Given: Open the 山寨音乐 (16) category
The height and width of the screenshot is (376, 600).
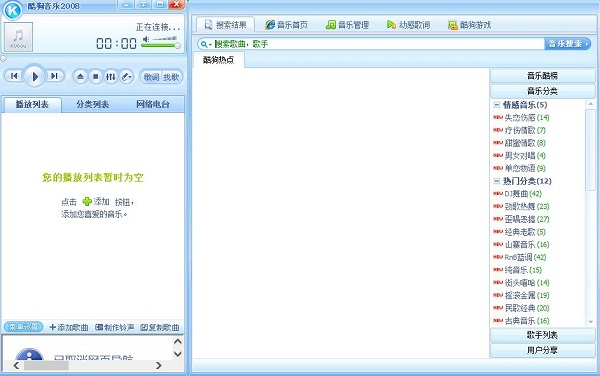Looking at the screenshot, I should 527,244.
